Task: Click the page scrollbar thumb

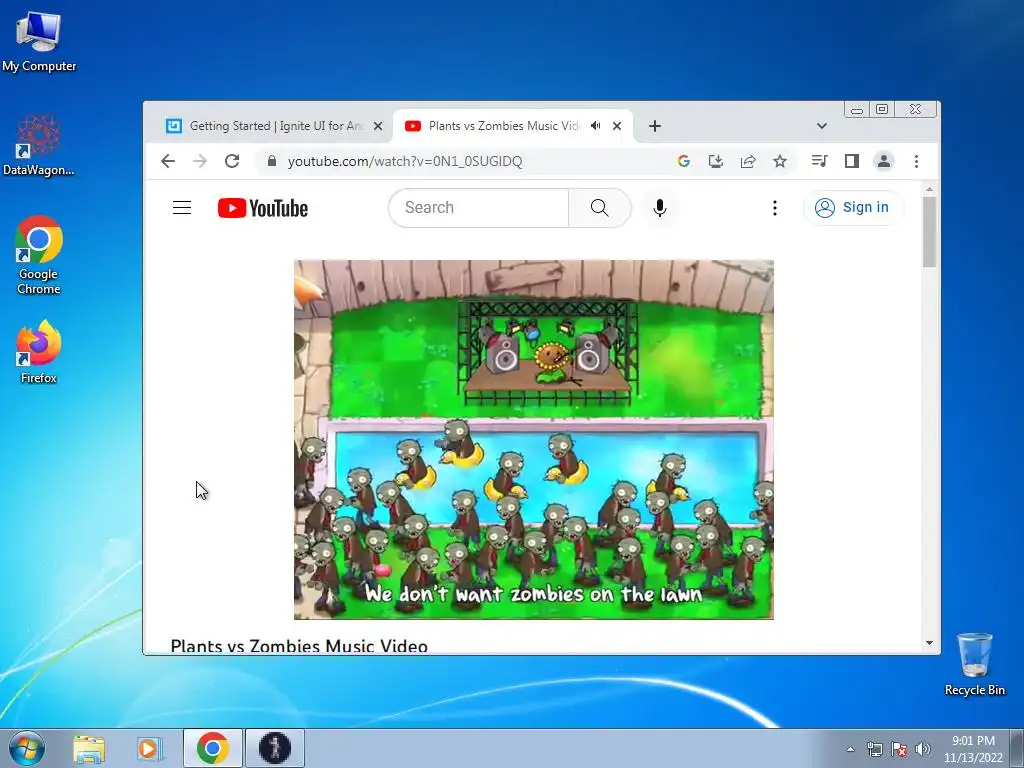Action: [929, 231]
